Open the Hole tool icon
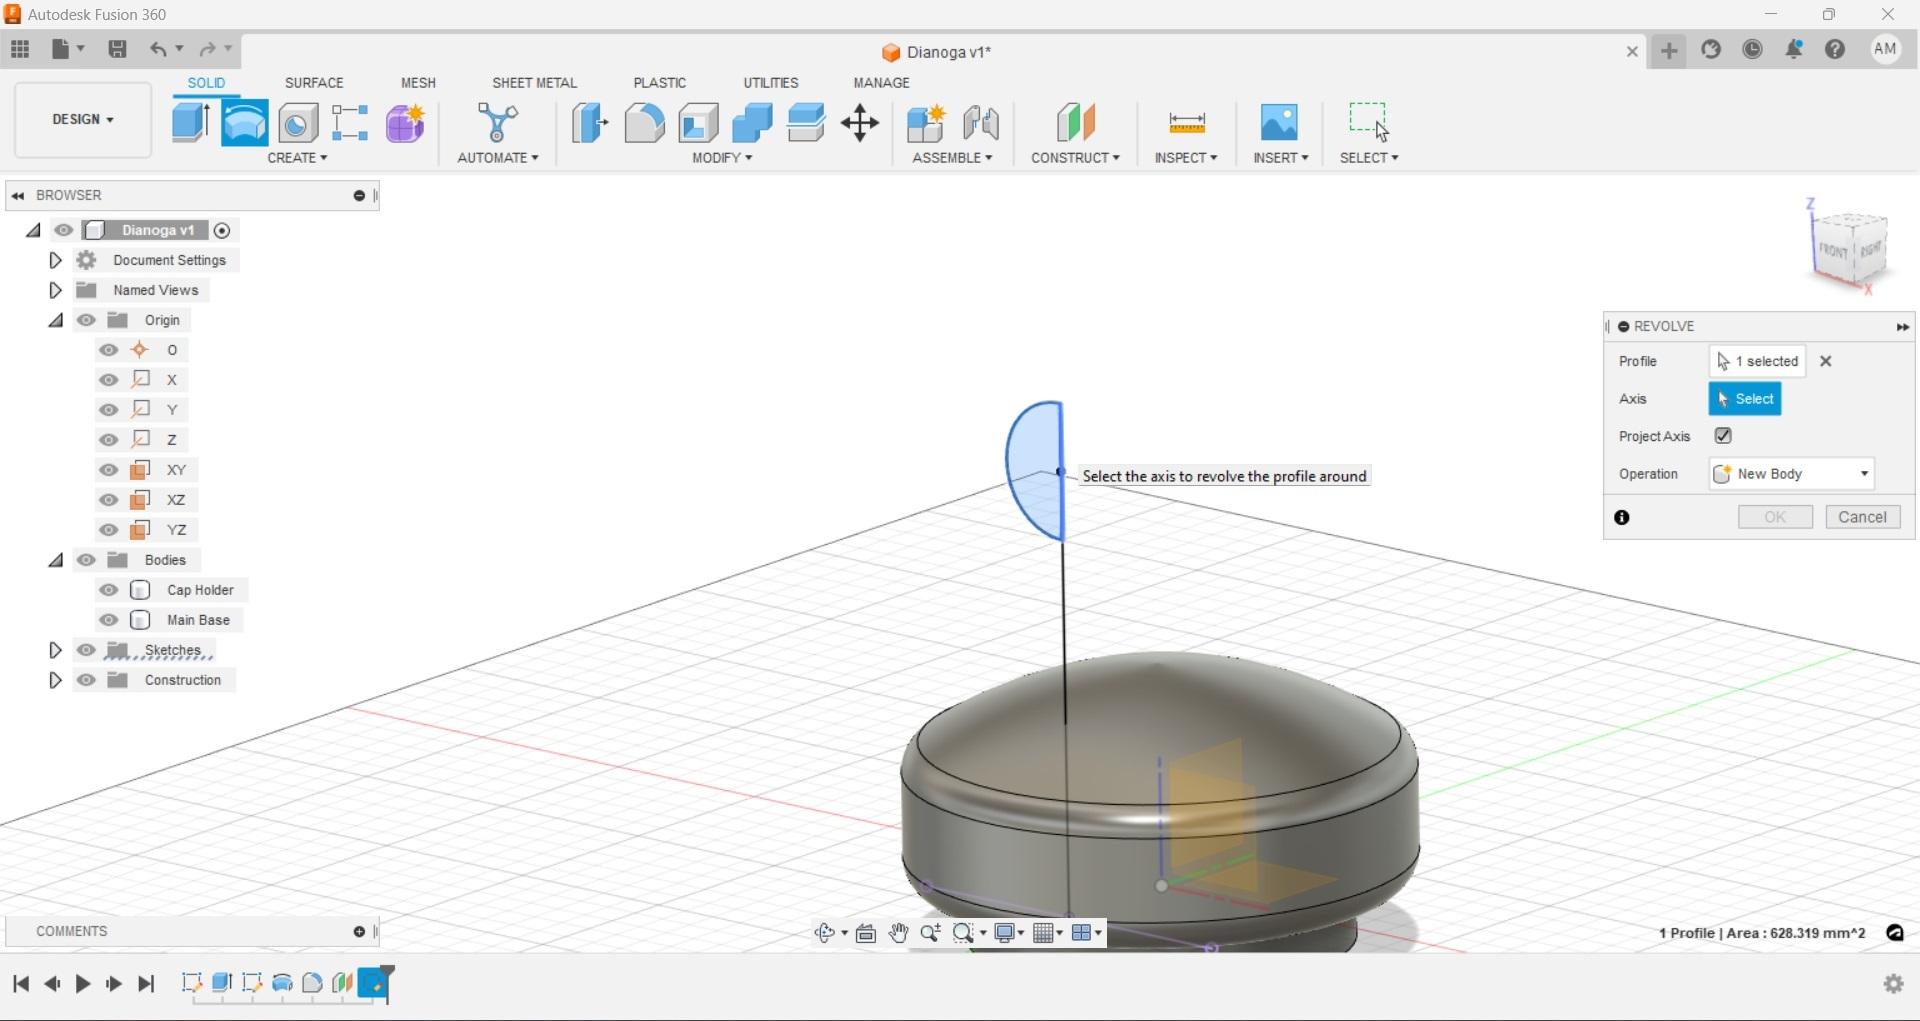This screenshot has width=1920, height=1021. point(298,123)
